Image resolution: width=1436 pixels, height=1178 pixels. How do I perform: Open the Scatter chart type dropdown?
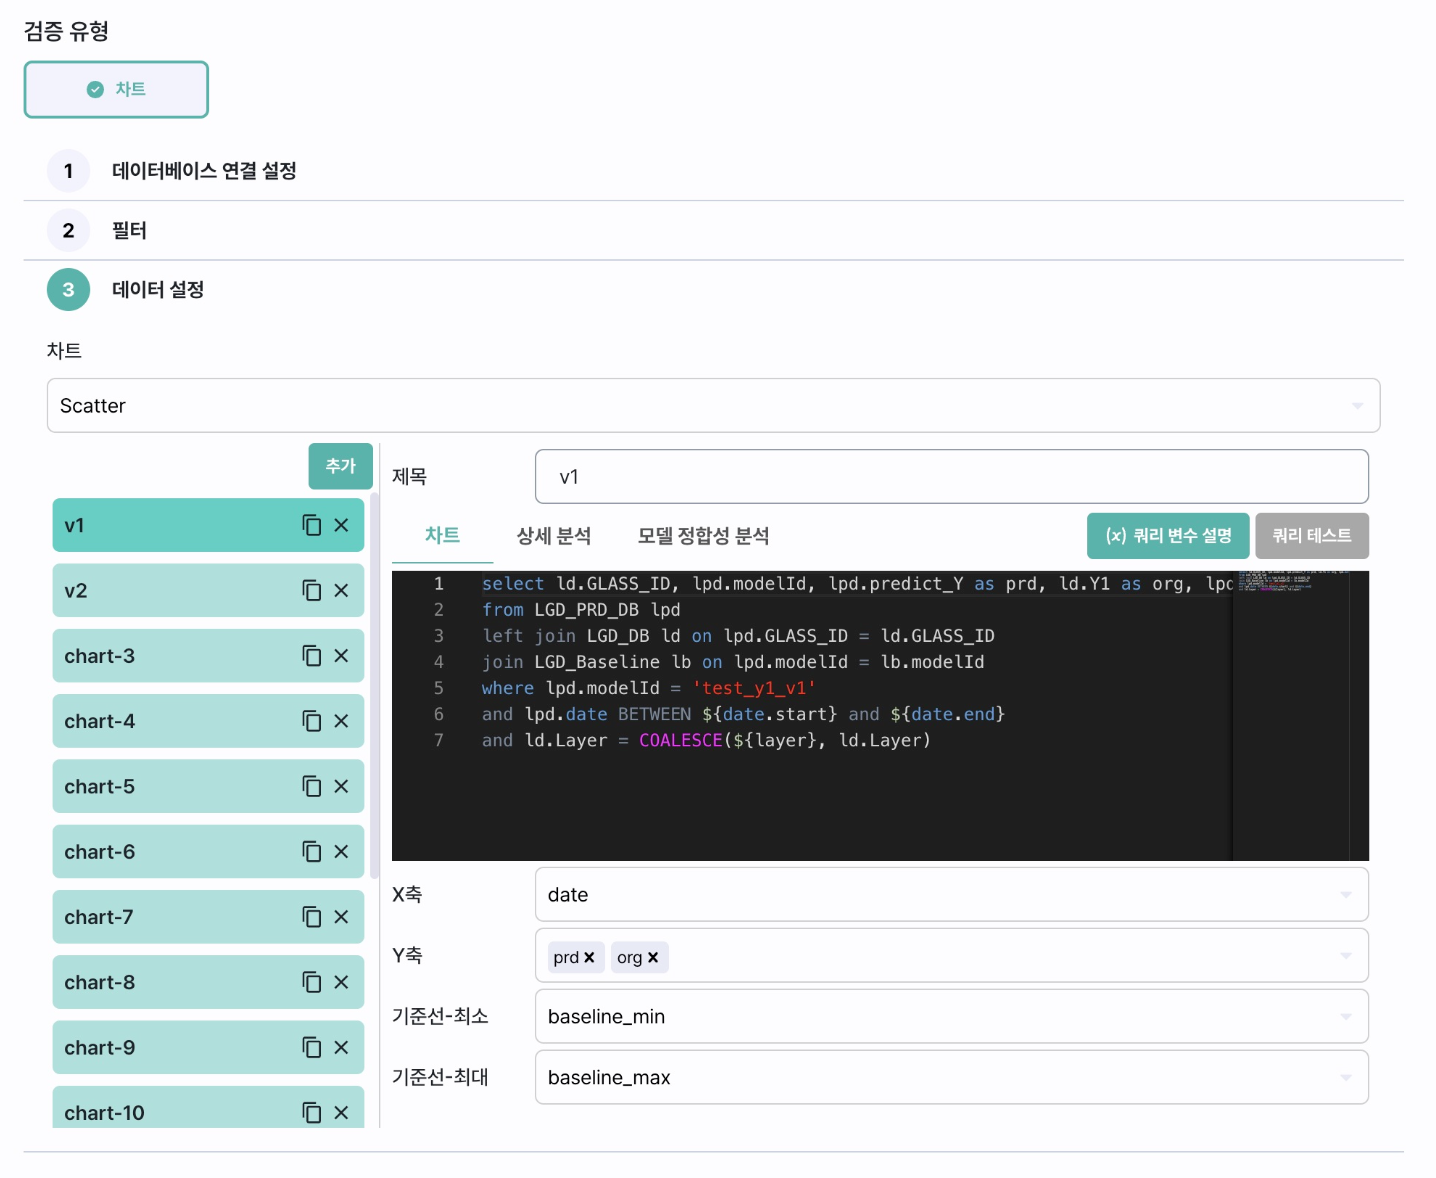[713, 405]
